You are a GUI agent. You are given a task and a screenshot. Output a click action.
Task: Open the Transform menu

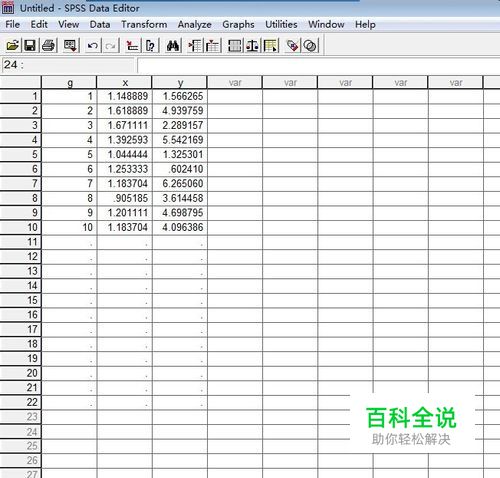(x=144, y=24)
